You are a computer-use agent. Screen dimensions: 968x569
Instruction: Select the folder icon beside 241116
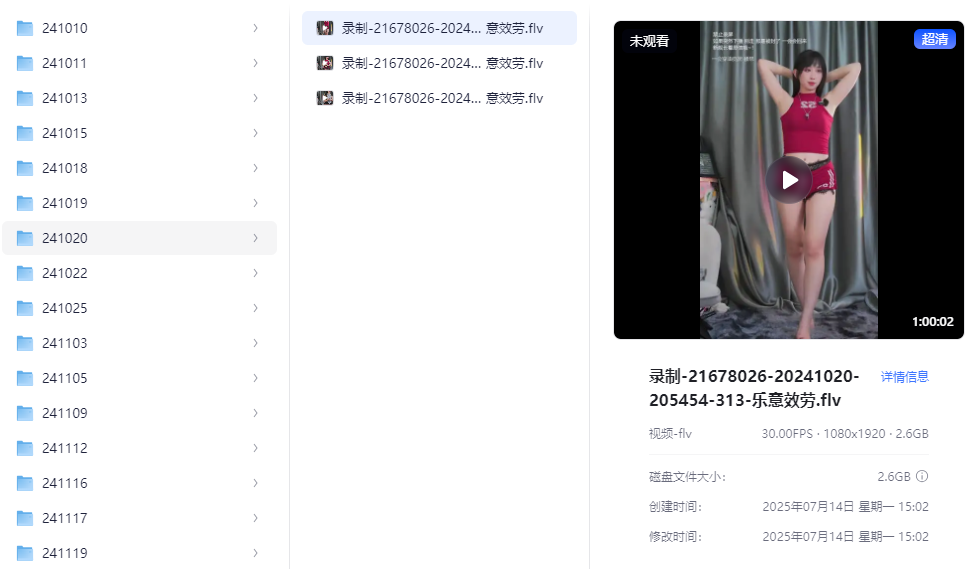coord(25,483)
